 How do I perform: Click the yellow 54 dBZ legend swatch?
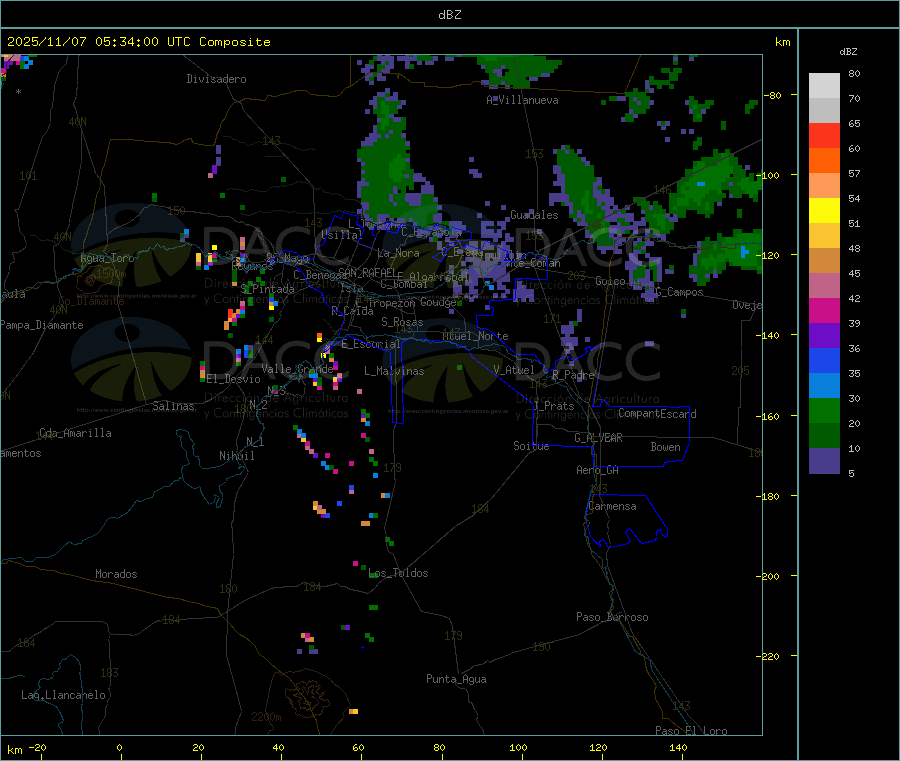824,211
